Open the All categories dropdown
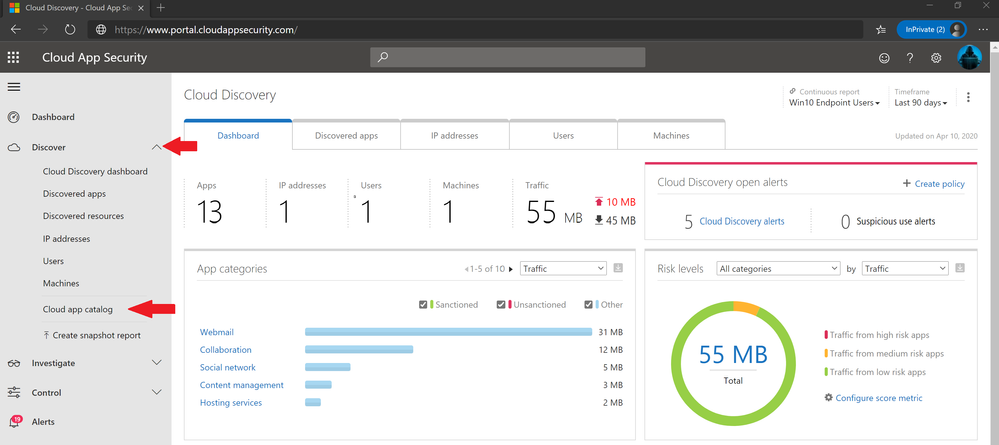 coord(778,268)
